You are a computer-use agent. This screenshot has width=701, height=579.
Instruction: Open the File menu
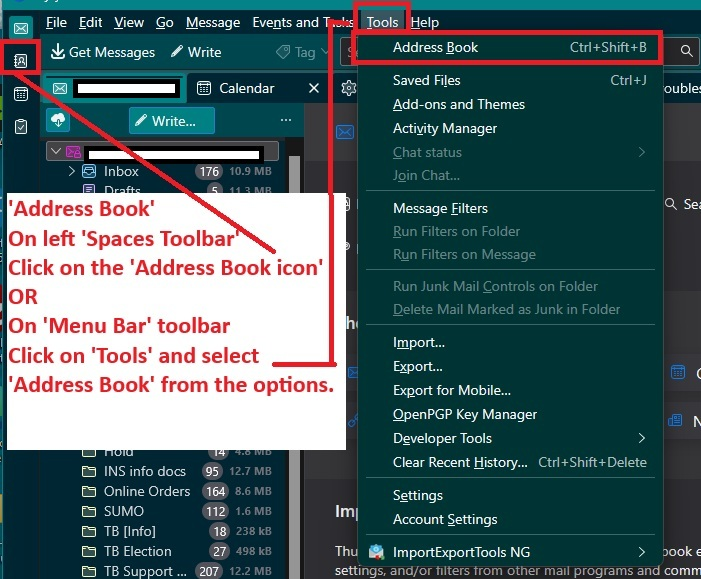(56, 22)
